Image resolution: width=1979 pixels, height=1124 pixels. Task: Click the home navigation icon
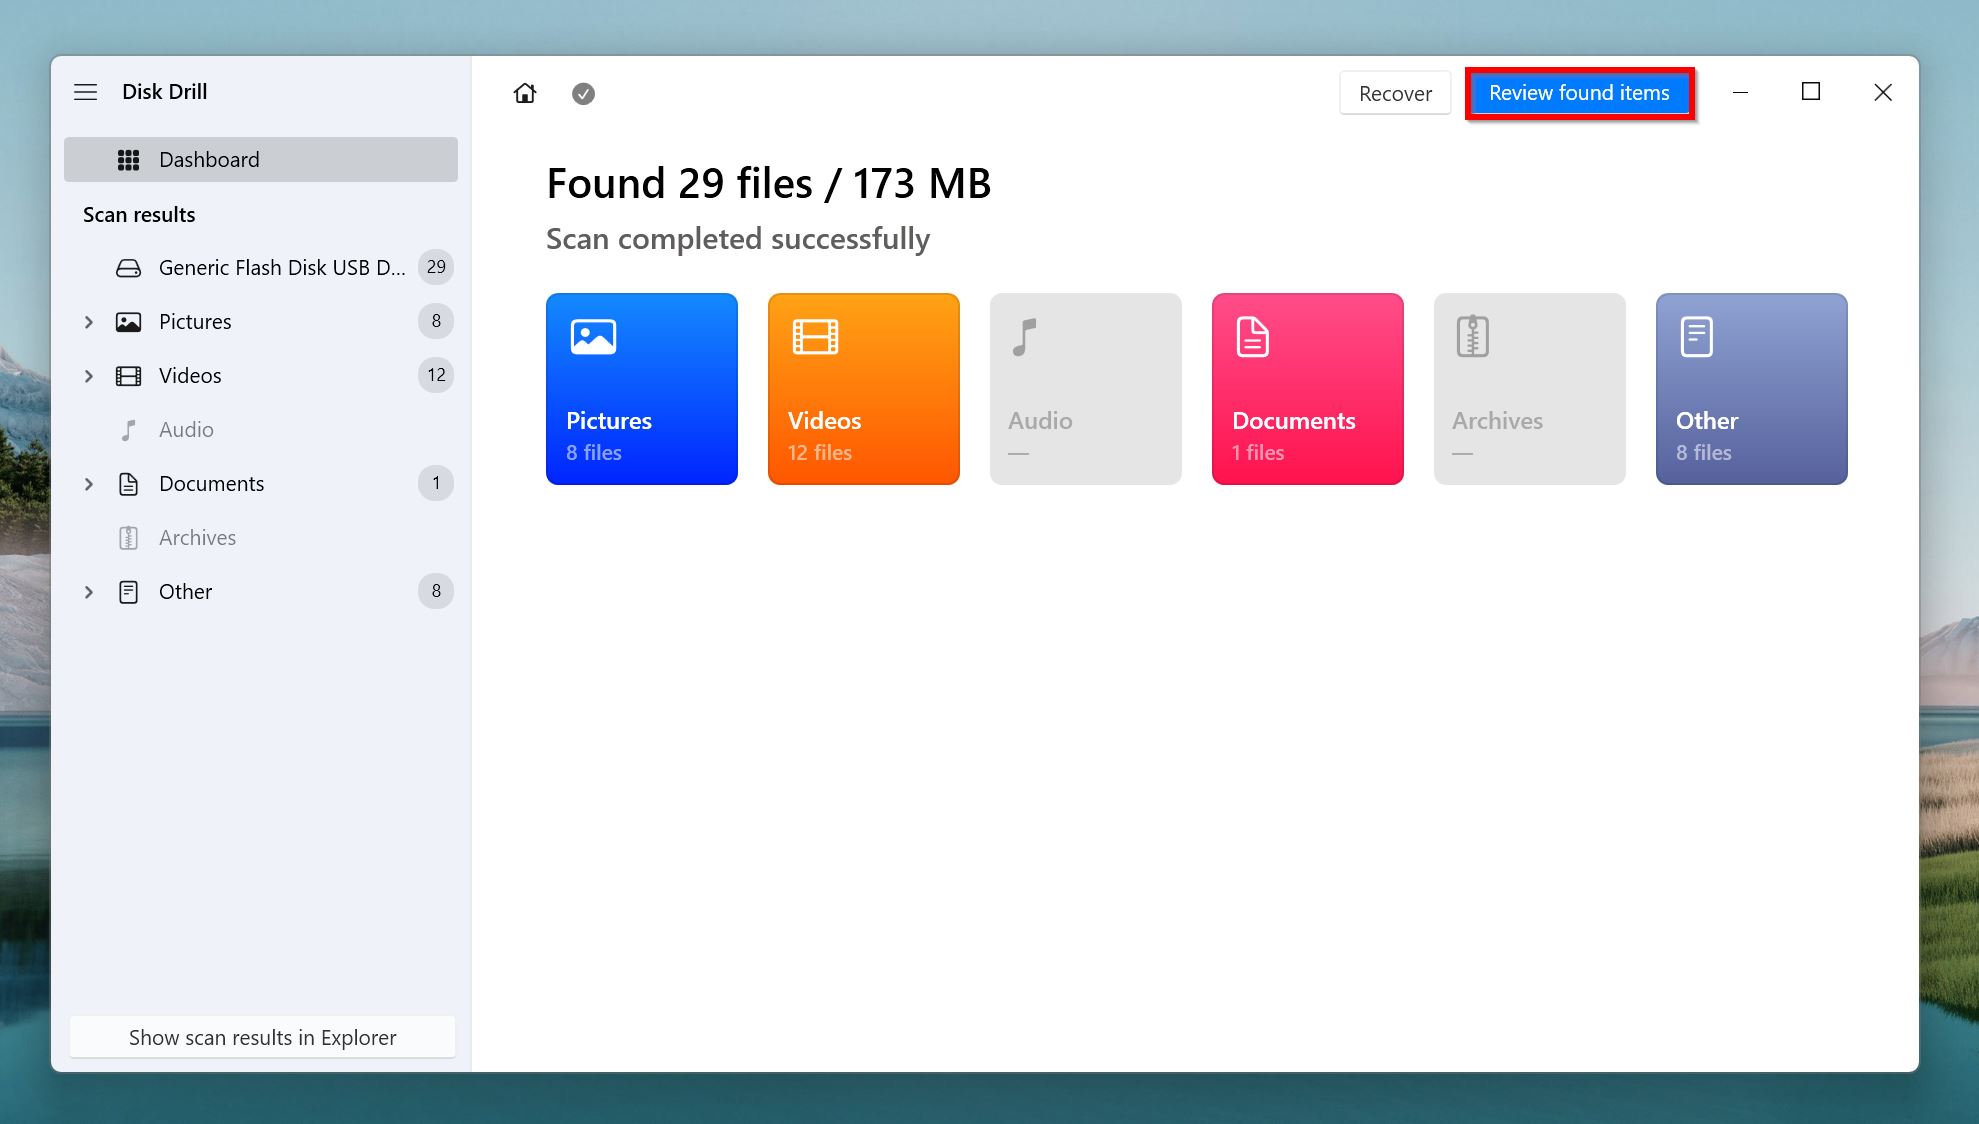[525, 91]
